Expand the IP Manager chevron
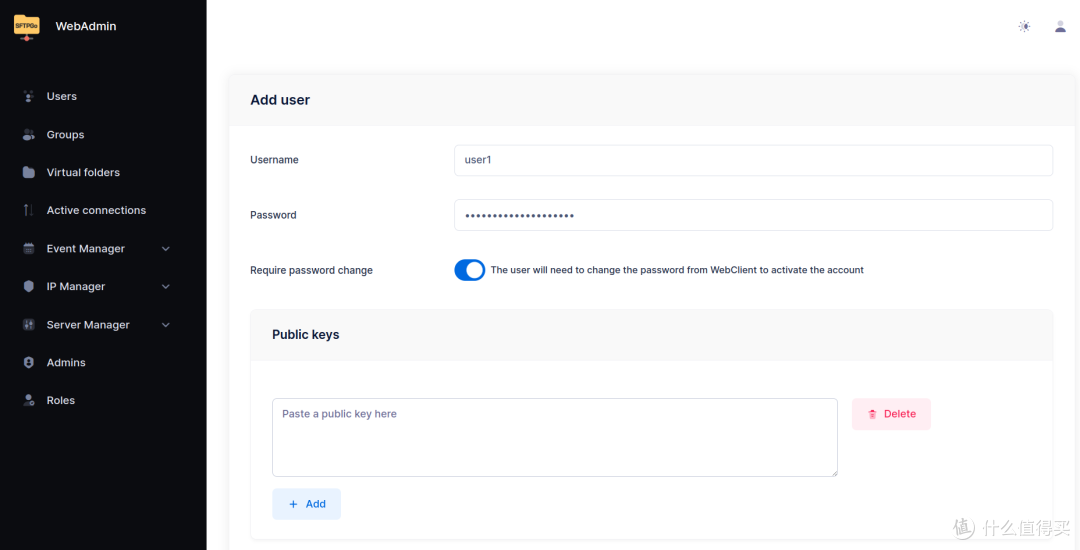Screen dimensions: 1080x550 pos(165,286)
